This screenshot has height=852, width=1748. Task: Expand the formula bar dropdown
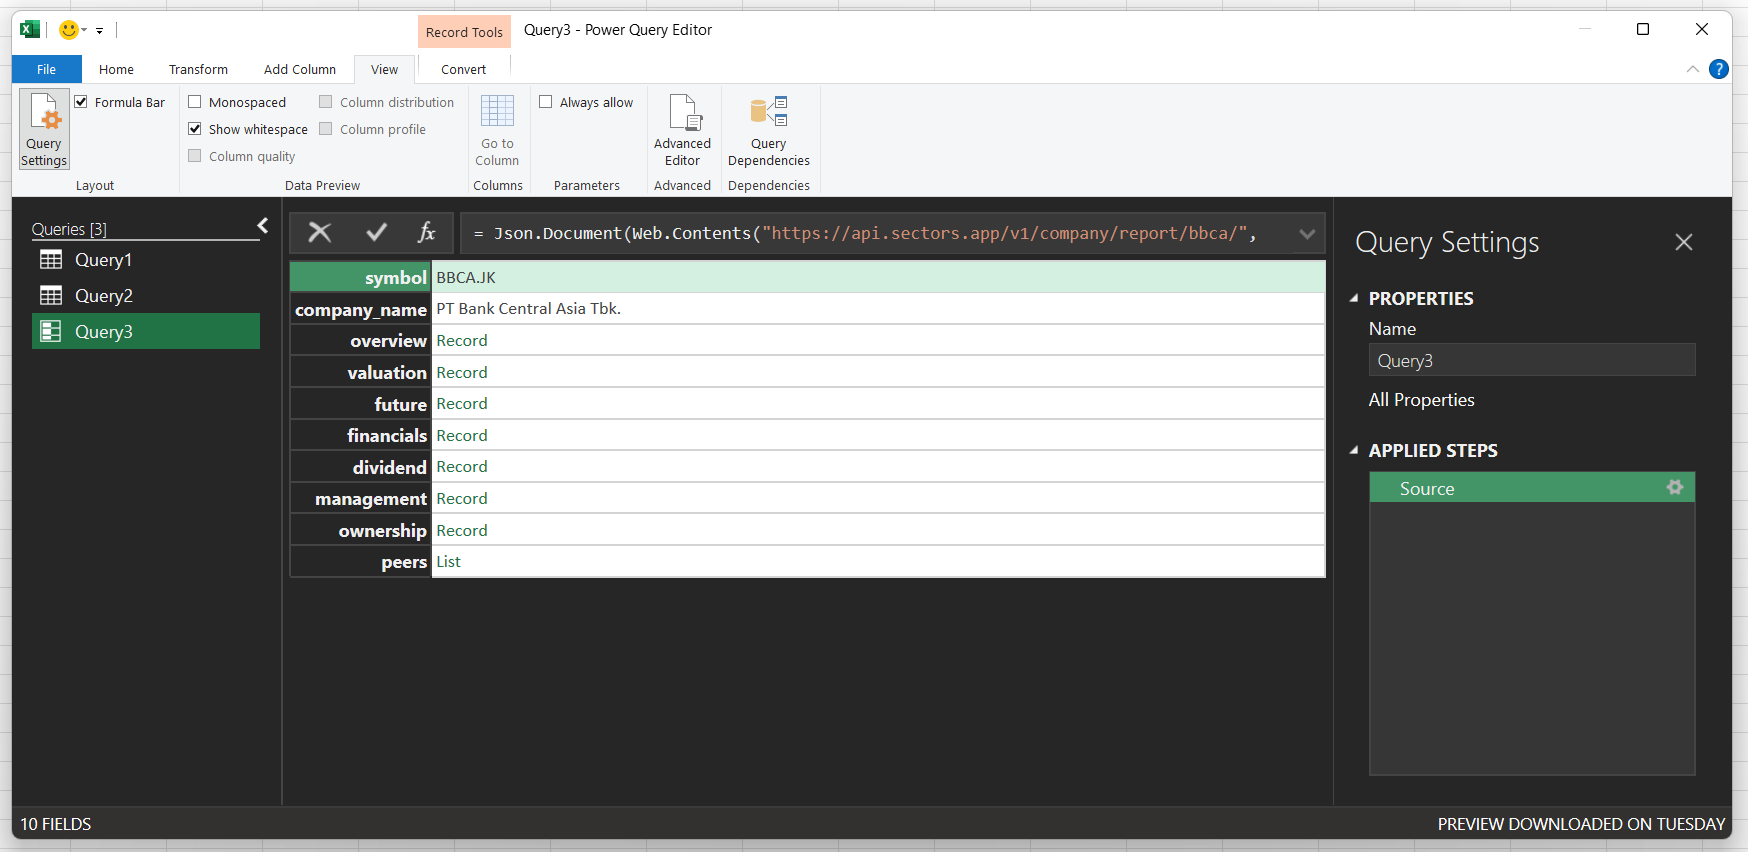pos(1307,234)
